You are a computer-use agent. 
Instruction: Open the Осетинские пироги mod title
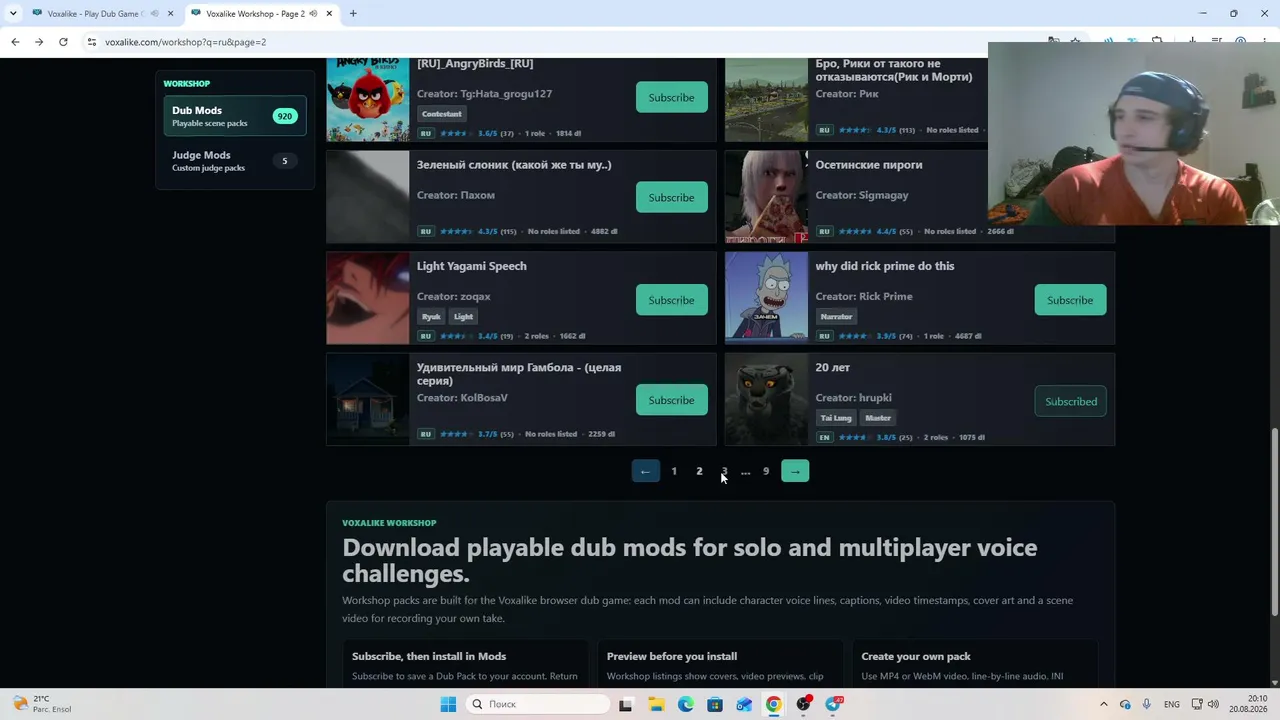pos(868,165)
